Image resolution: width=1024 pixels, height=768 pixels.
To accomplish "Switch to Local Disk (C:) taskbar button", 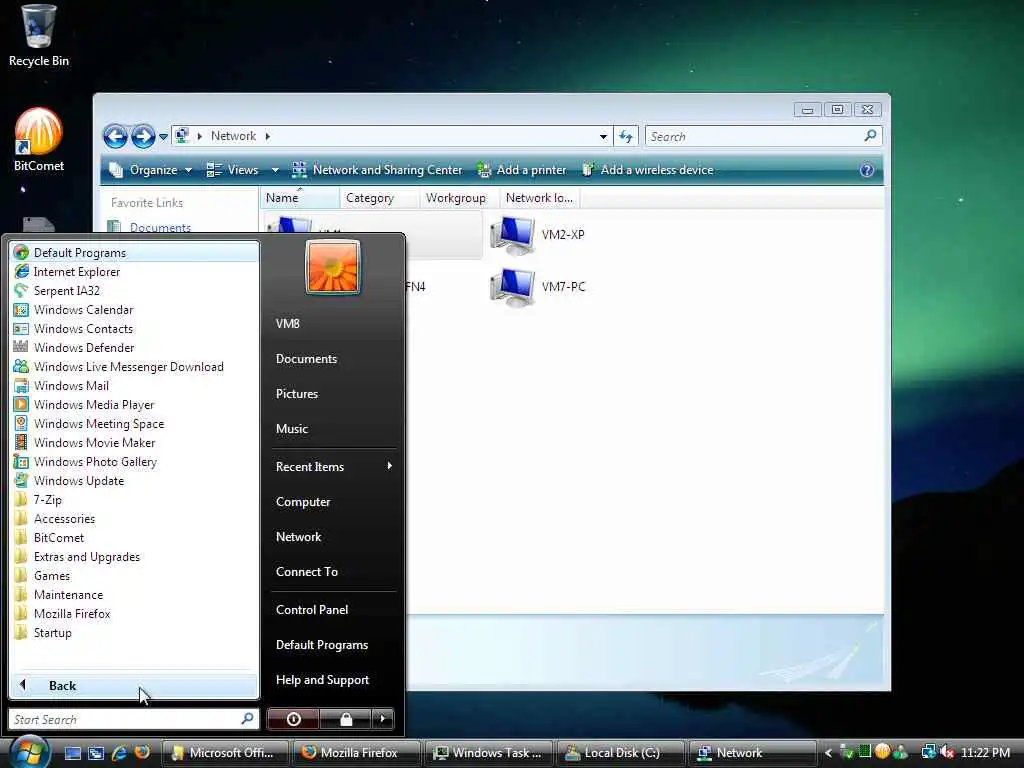I will (x=621, y=753).
